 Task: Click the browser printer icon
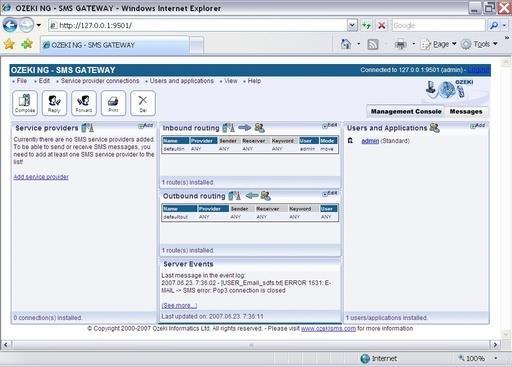[400, 44]
